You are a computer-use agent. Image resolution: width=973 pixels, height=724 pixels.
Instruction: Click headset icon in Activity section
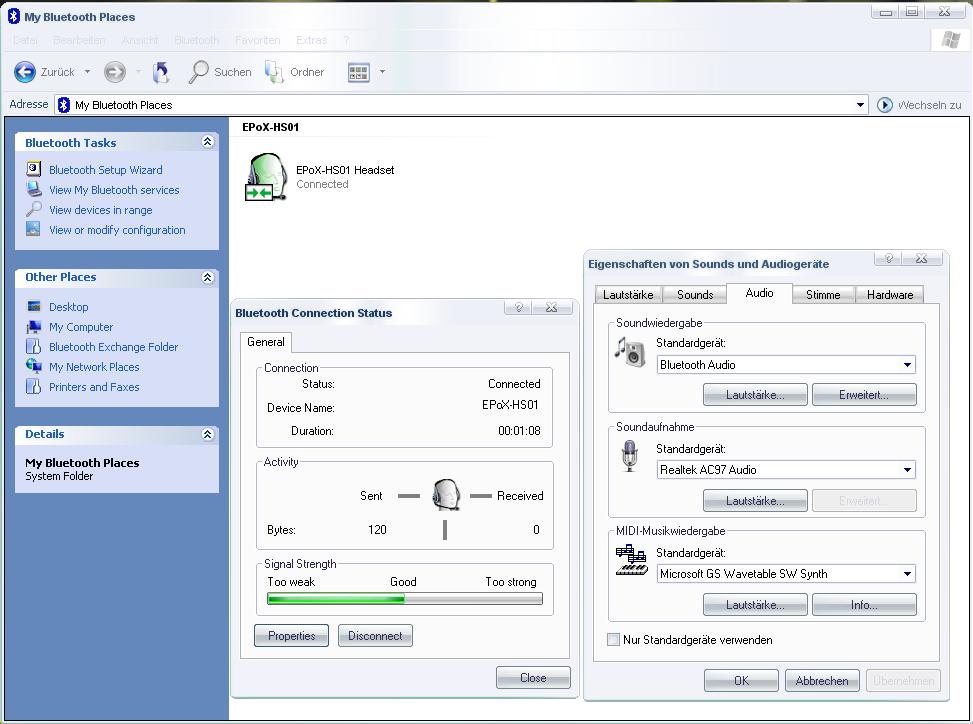(446, 494)
